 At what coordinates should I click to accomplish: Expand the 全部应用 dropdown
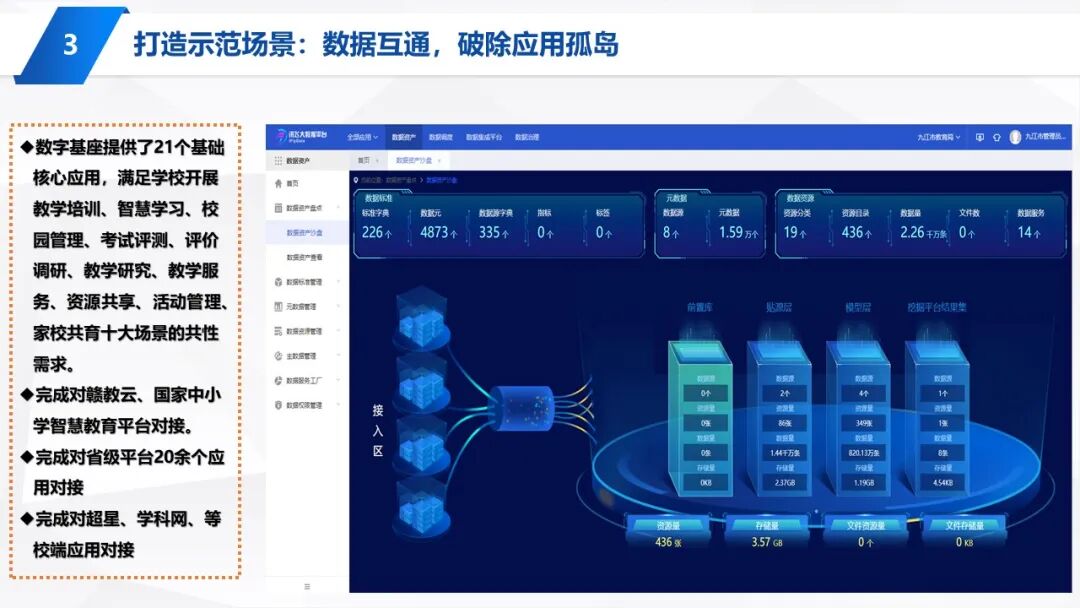coord(360,135)
